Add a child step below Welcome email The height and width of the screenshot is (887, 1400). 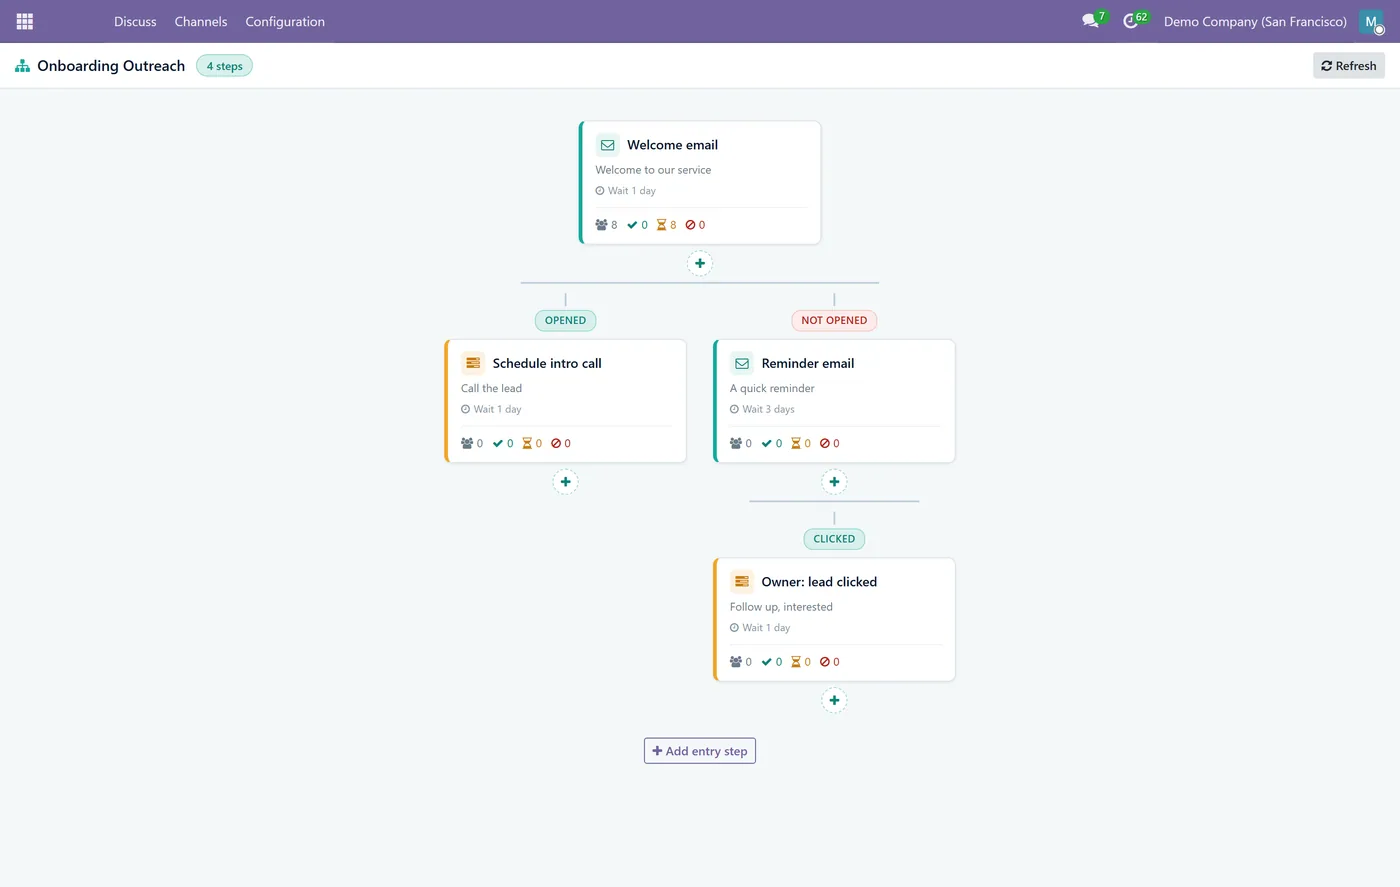700,264
